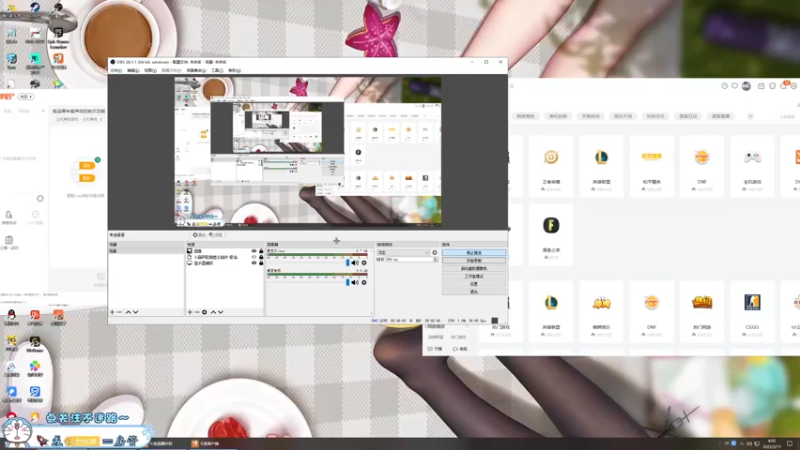Screen dimensions: 800x450
Task: Open OBS Edit menu (编辑)
Action: pos(133,70)
